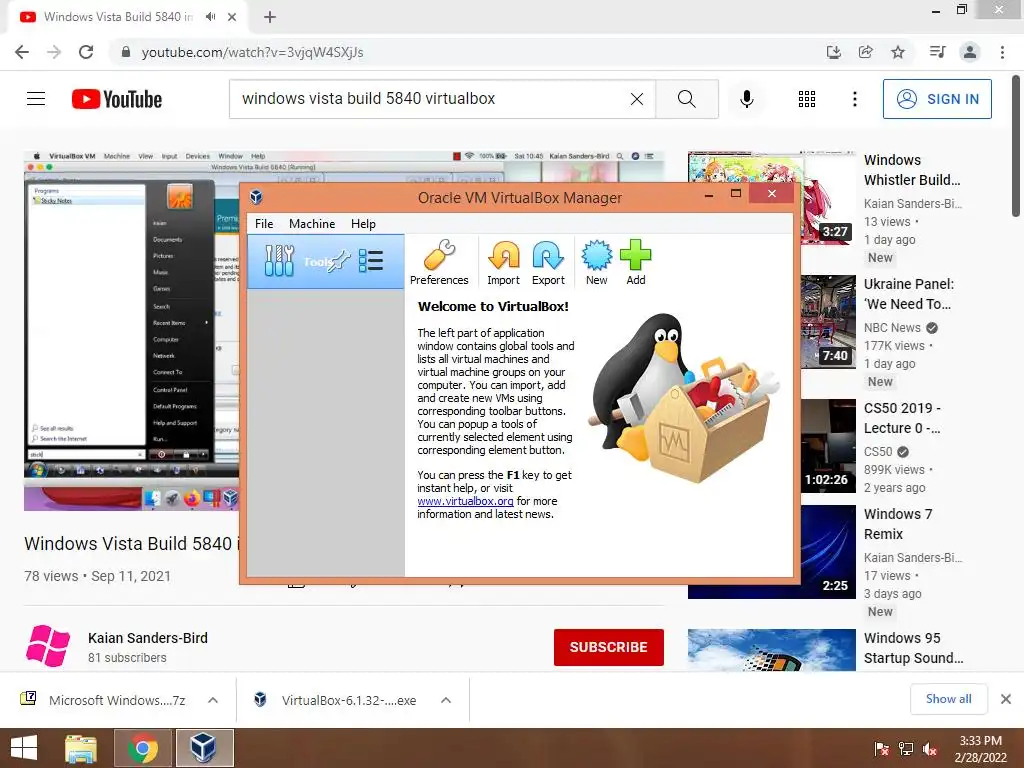Open the File menu in VirtualBox
Screen dimensions: 1024x768
click(264, 223)
